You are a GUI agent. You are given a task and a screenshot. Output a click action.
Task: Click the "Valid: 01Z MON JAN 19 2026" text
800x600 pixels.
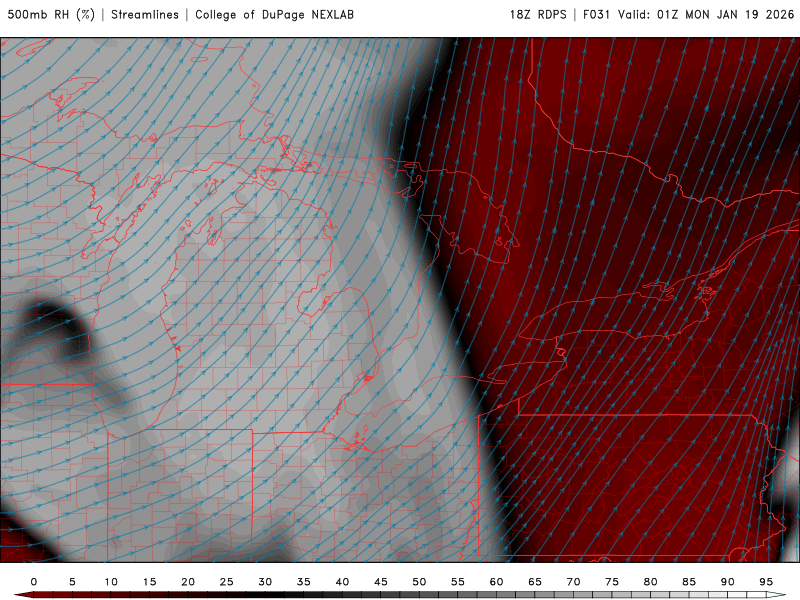point(706,15)
